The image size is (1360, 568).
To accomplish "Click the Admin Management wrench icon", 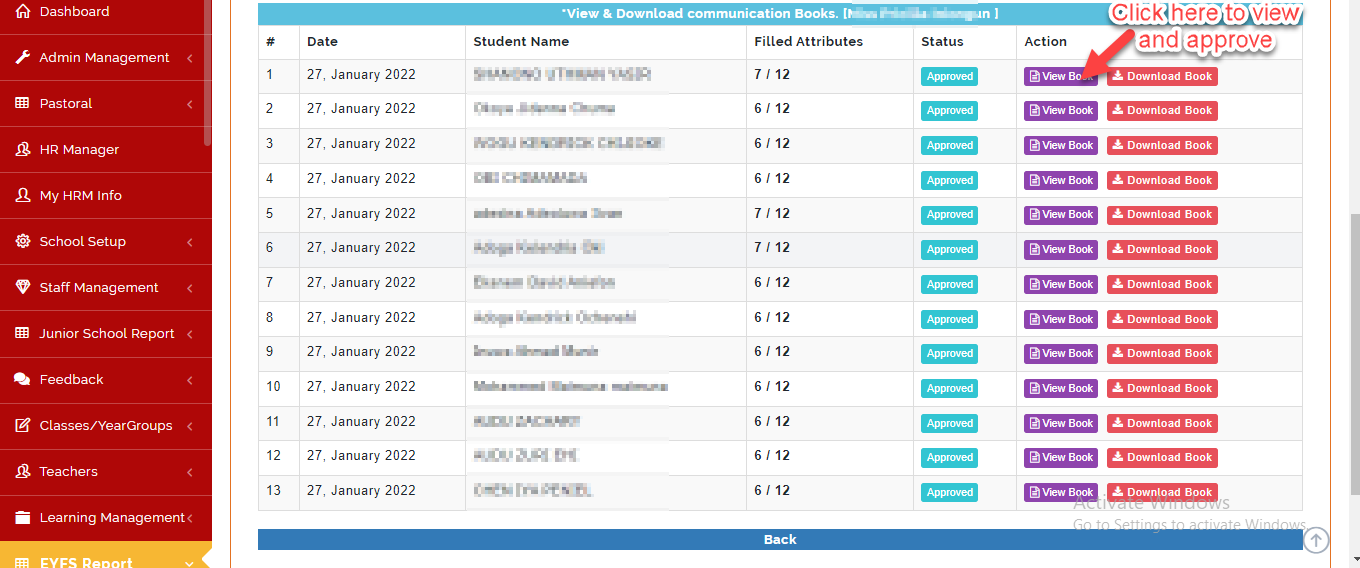I will 23,57.
